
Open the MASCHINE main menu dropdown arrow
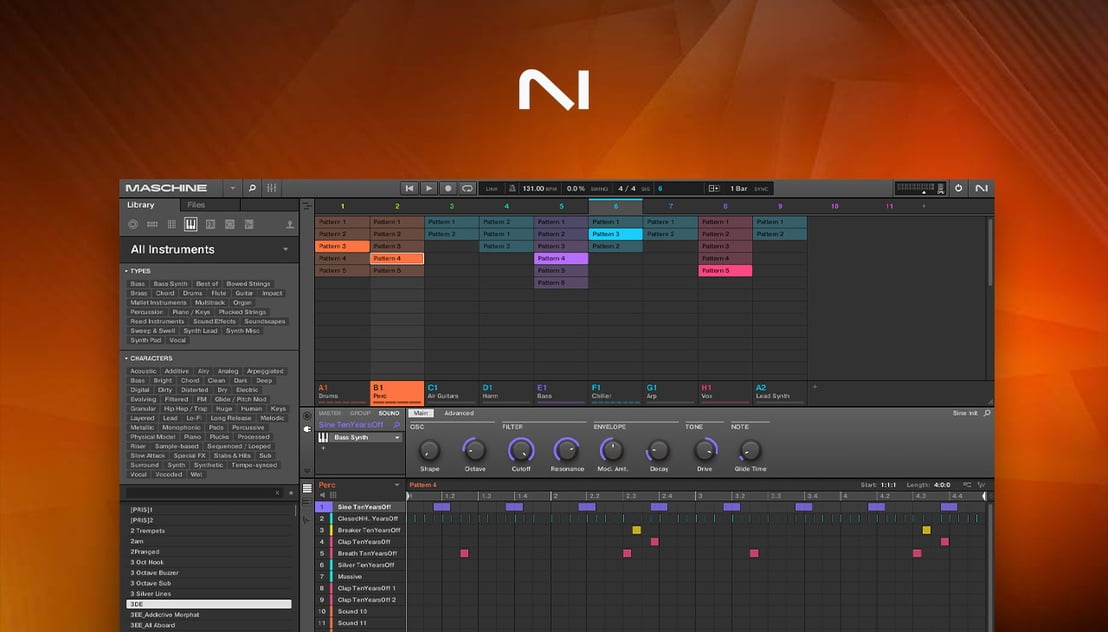pos(232,188)
